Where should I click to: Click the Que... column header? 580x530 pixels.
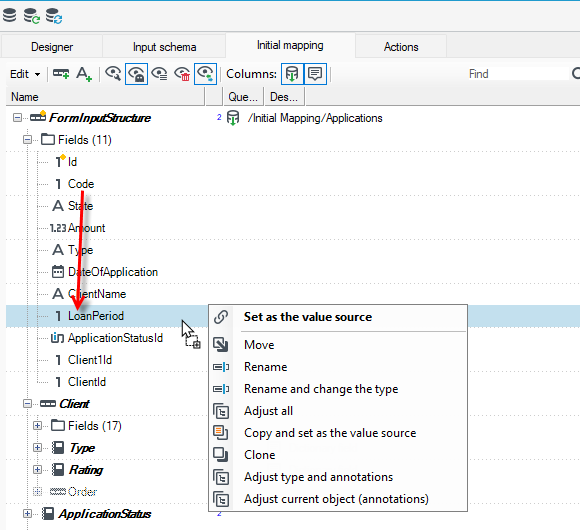coord(243,97)
